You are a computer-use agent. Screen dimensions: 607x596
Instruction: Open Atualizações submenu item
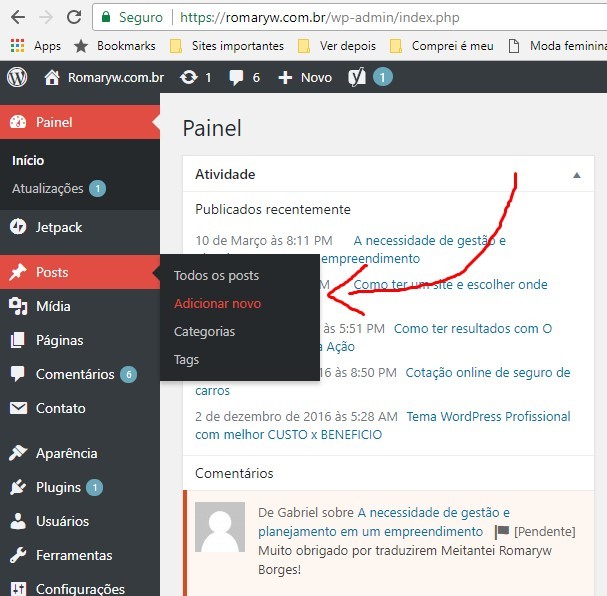pos(48,188)
